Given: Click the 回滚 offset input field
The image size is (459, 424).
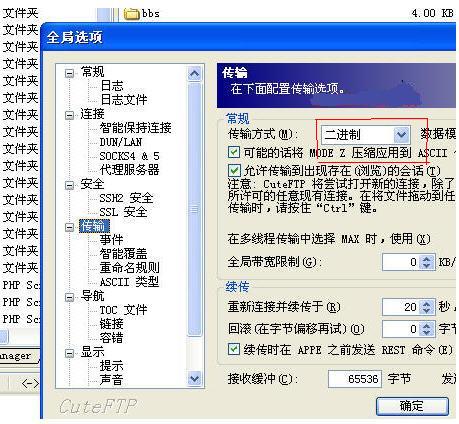Looking at the screenshot, I should (402, 329).
